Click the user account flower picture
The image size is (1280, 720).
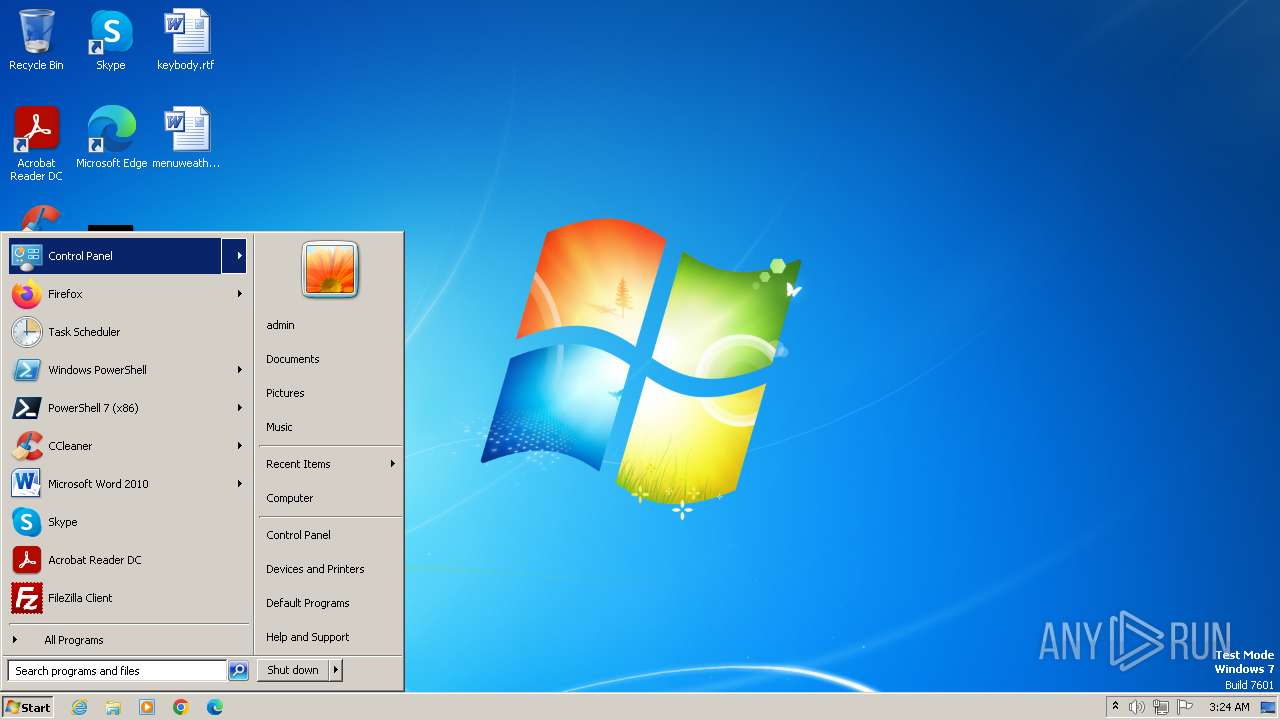(330, 269)
